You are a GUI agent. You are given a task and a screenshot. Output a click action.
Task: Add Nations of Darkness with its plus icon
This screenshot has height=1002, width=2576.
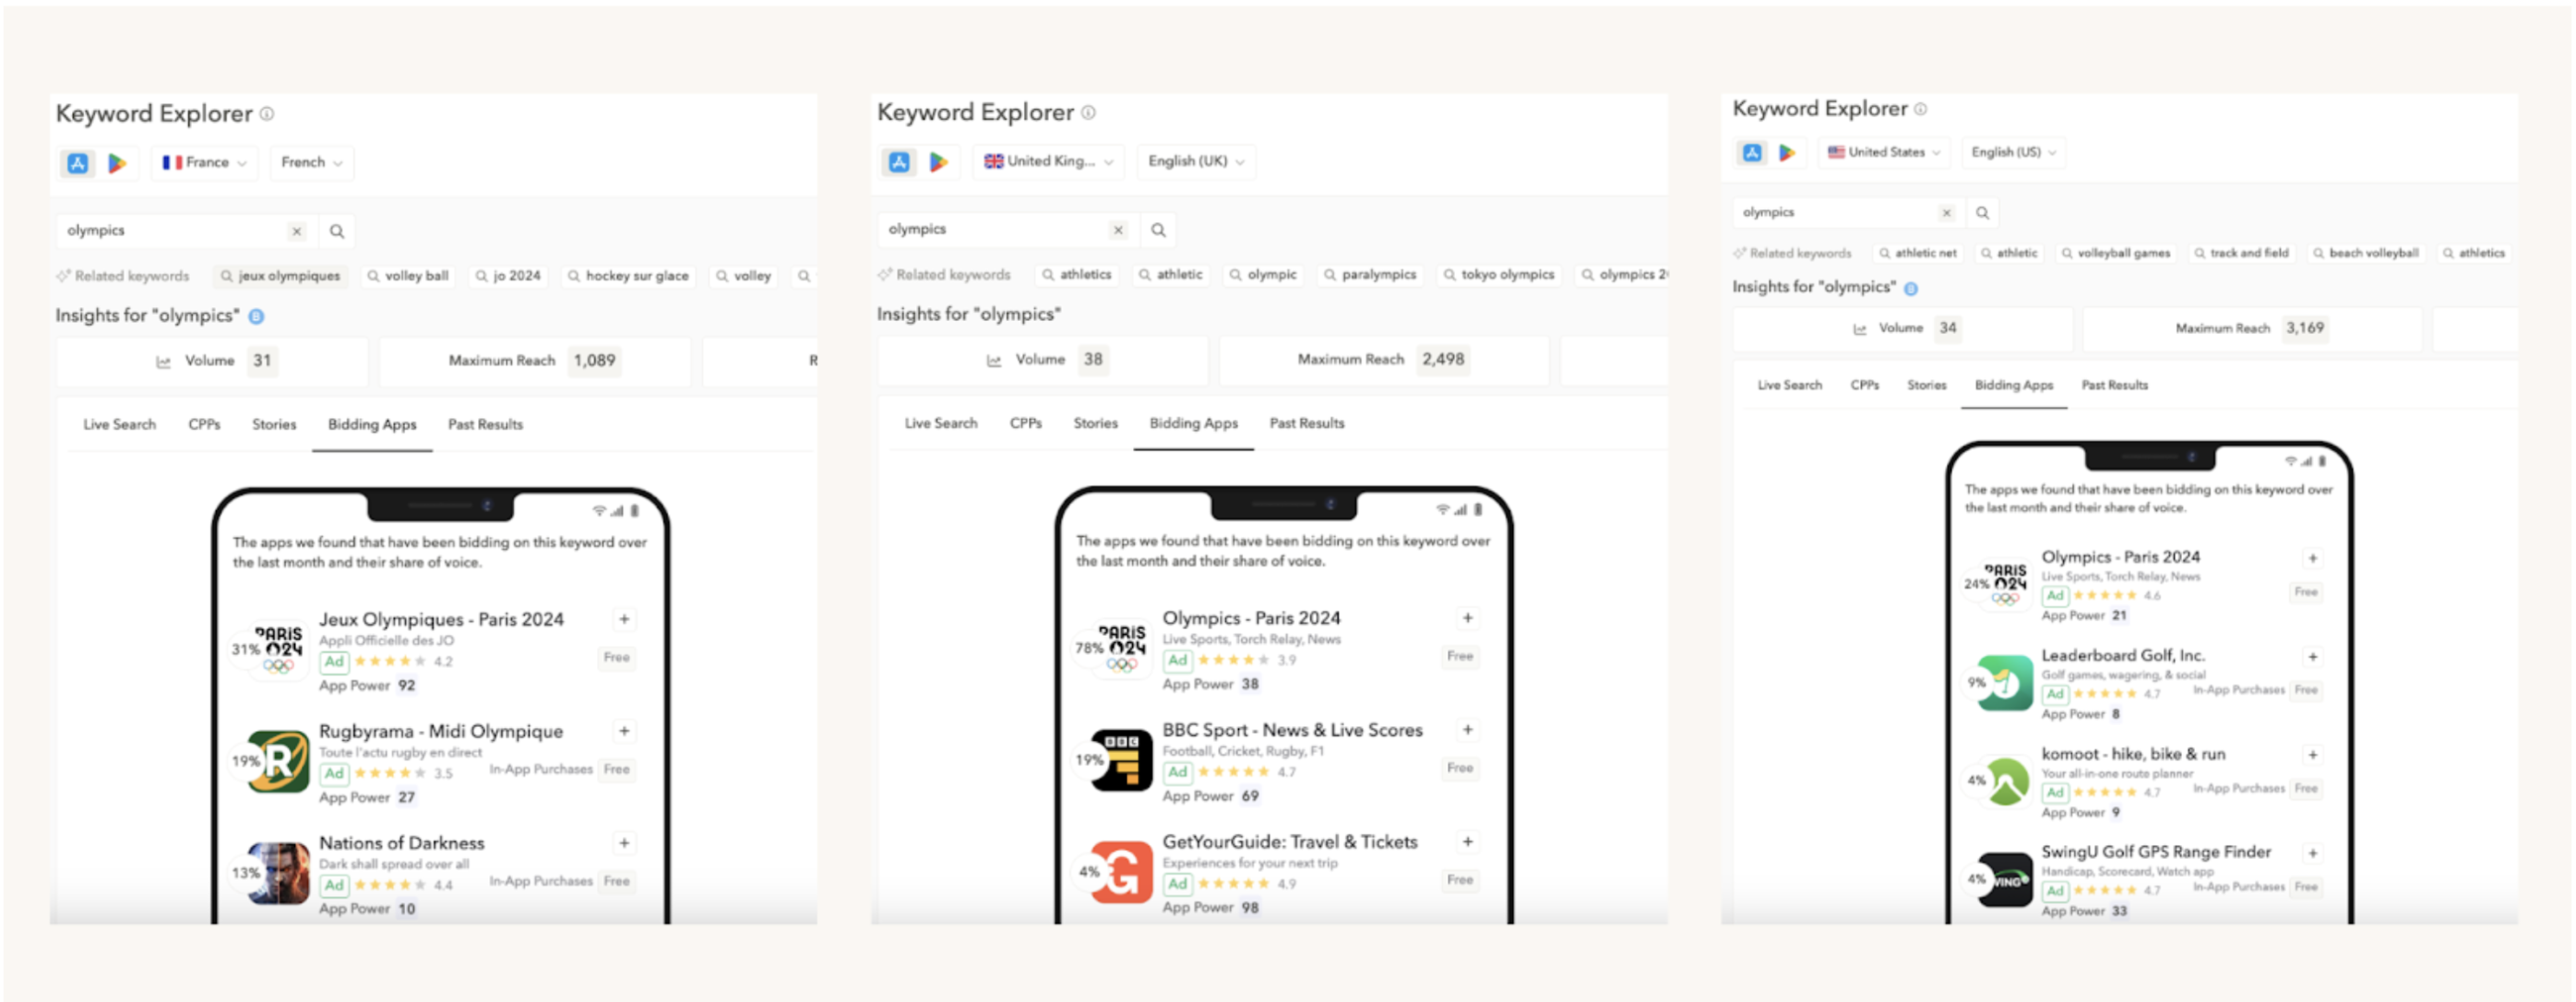coord(624,844)
